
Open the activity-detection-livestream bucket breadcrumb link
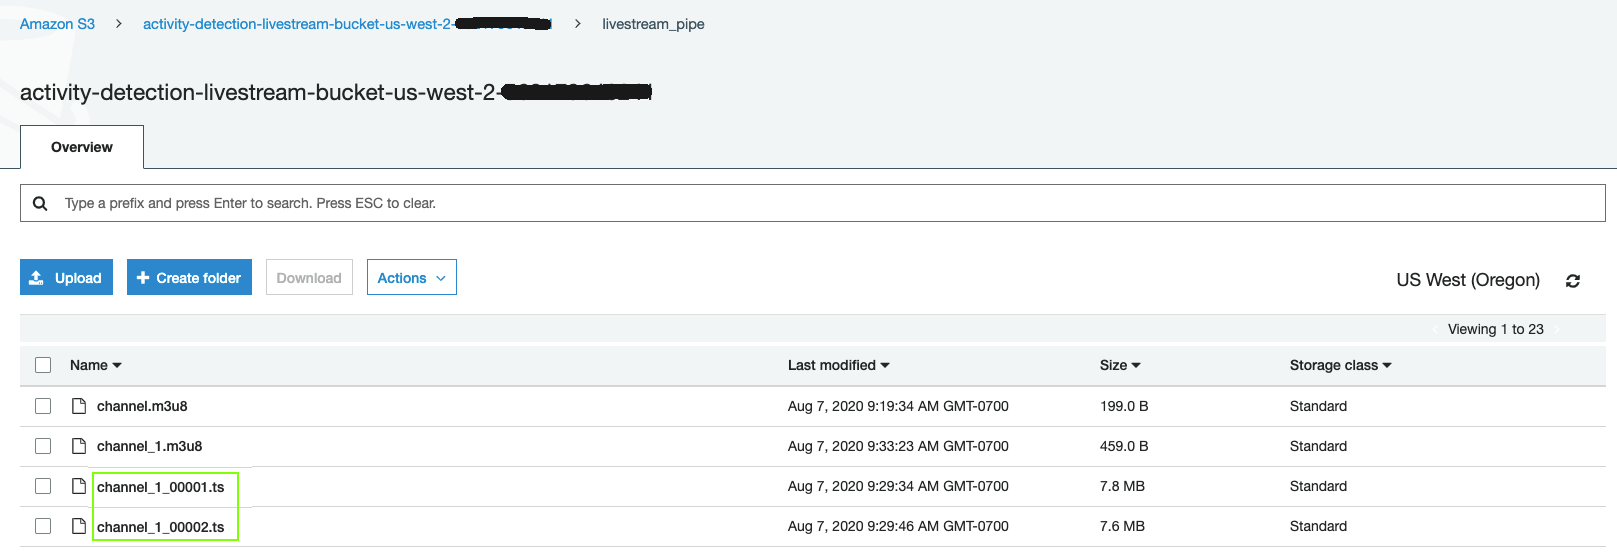347,24
